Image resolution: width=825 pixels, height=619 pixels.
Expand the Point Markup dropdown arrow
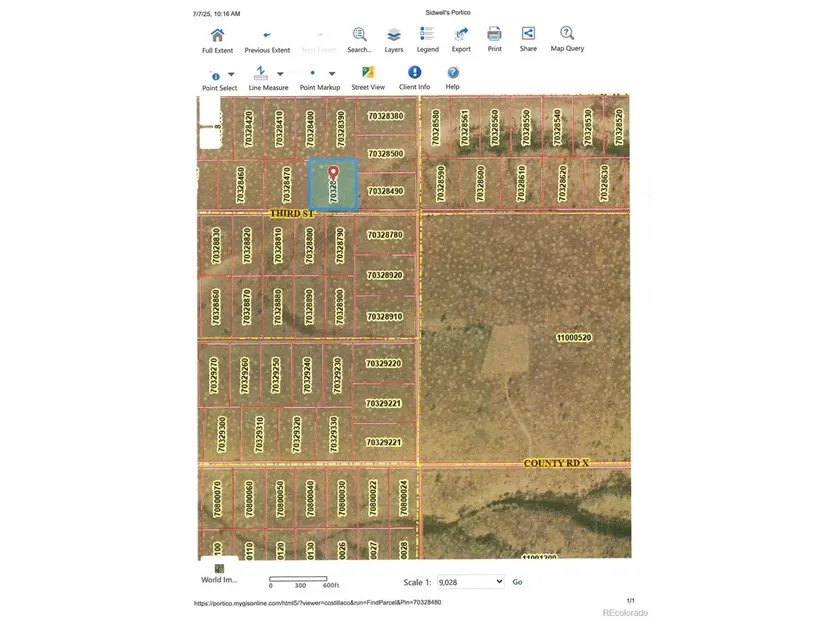click(x=332, y=74)
